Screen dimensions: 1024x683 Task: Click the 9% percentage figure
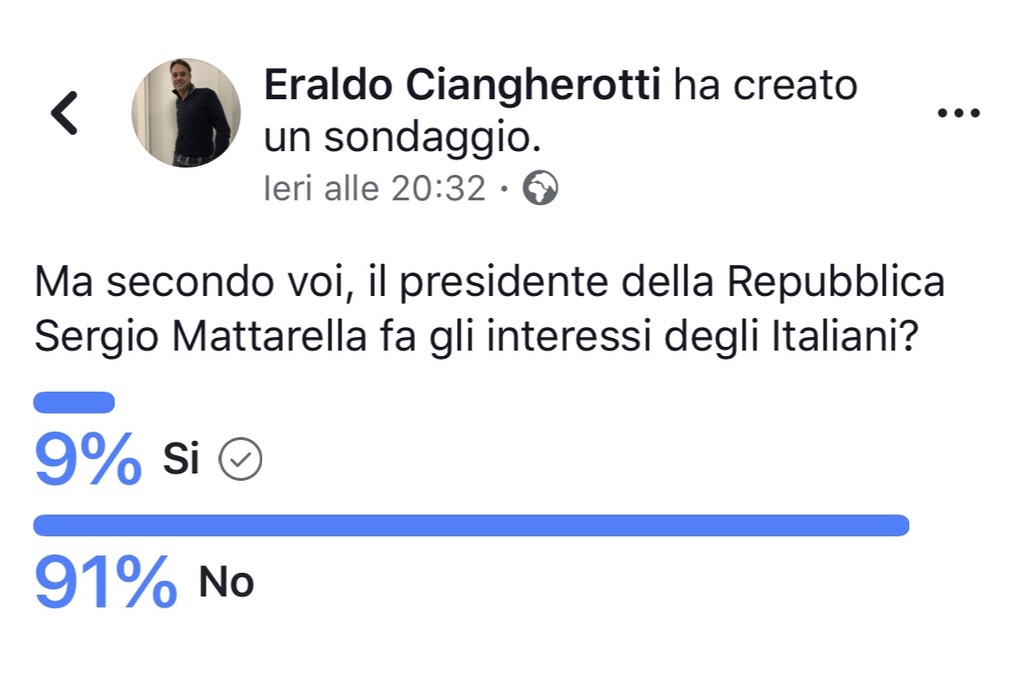88,461
